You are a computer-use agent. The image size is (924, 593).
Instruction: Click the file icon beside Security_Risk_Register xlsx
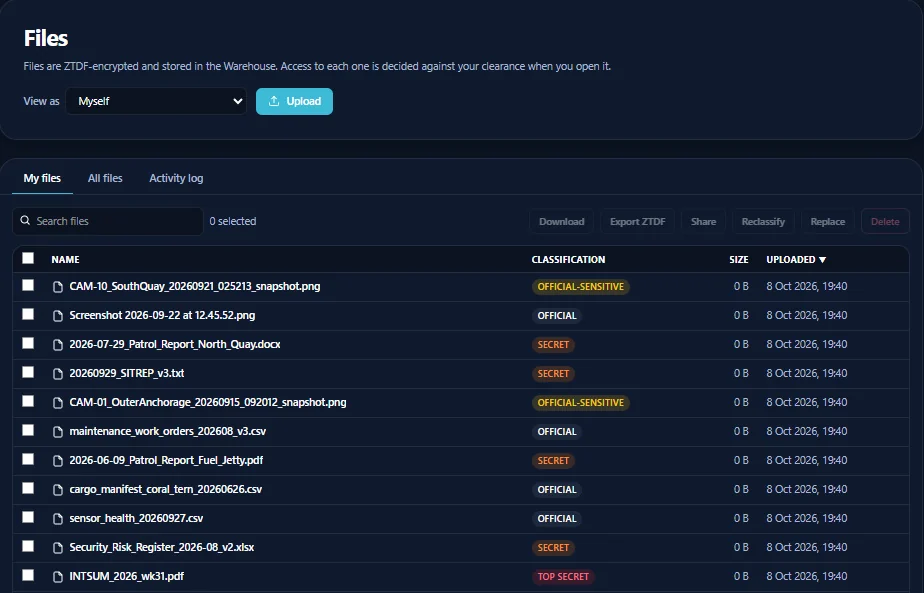coord(58,548)
